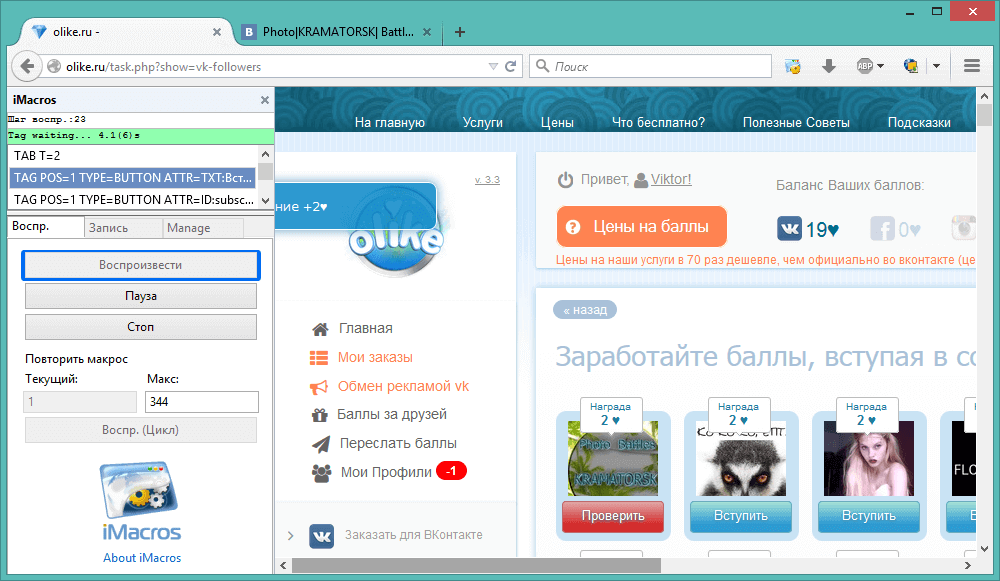Click the Текущий loop counter field
This screenshot has width=1000, height=581.
(x=80, y=402)
